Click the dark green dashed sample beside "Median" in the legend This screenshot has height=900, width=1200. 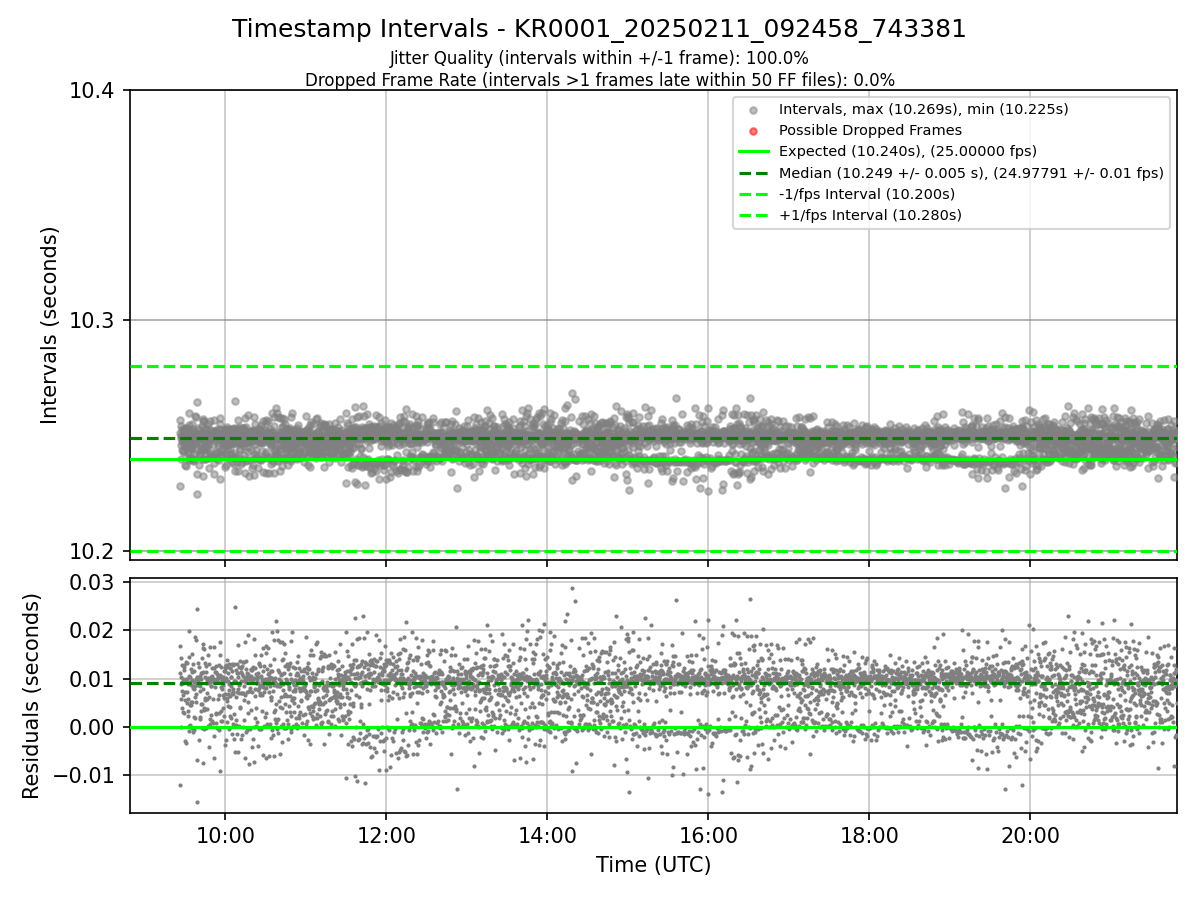[754, 172]
